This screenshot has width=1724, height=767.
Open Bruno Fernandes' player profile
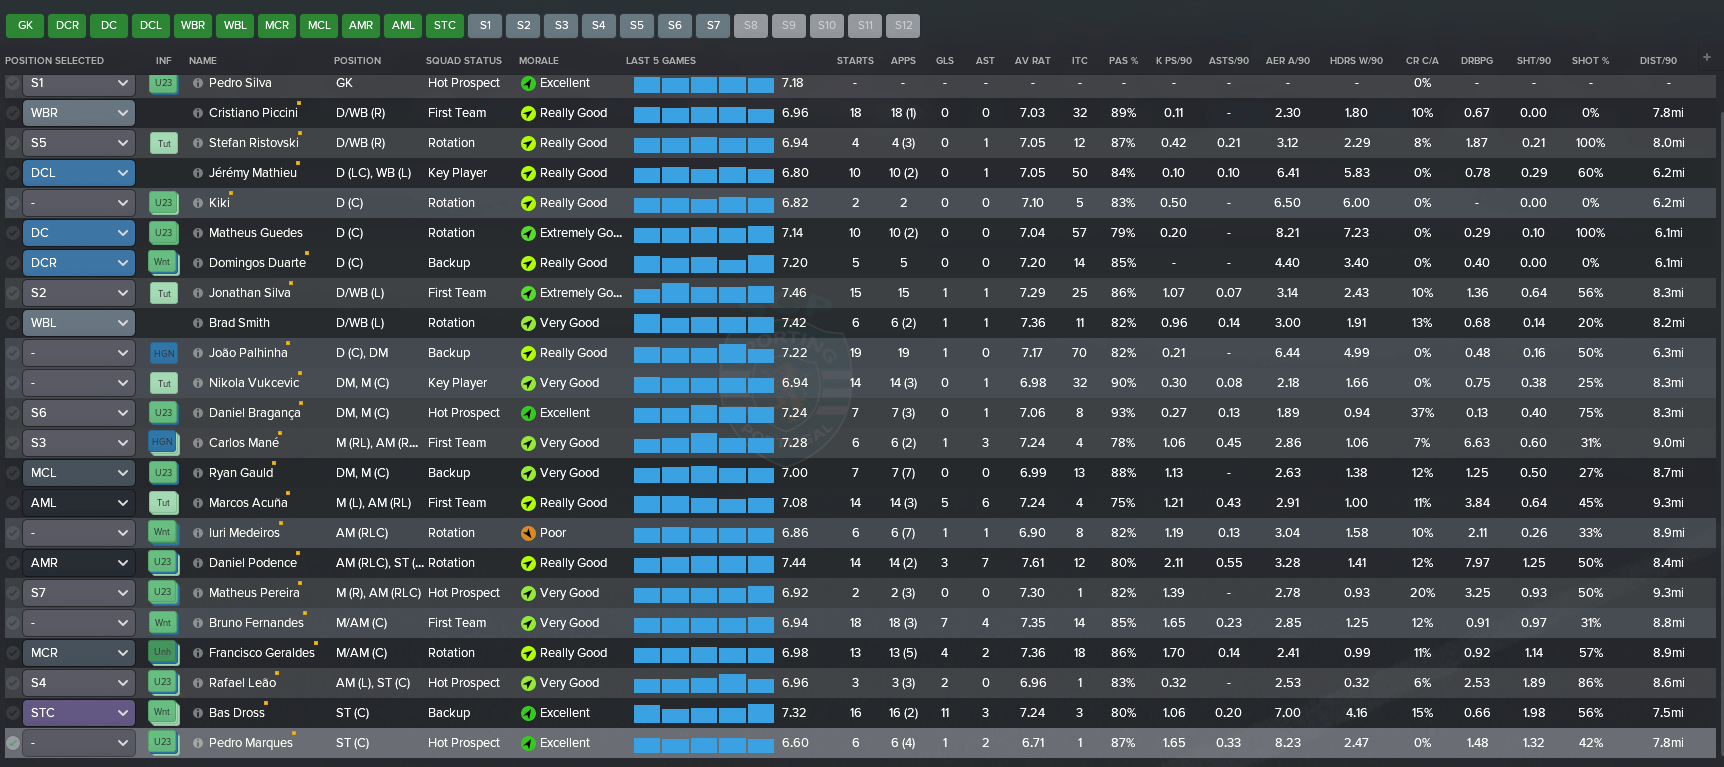point(256,623)
